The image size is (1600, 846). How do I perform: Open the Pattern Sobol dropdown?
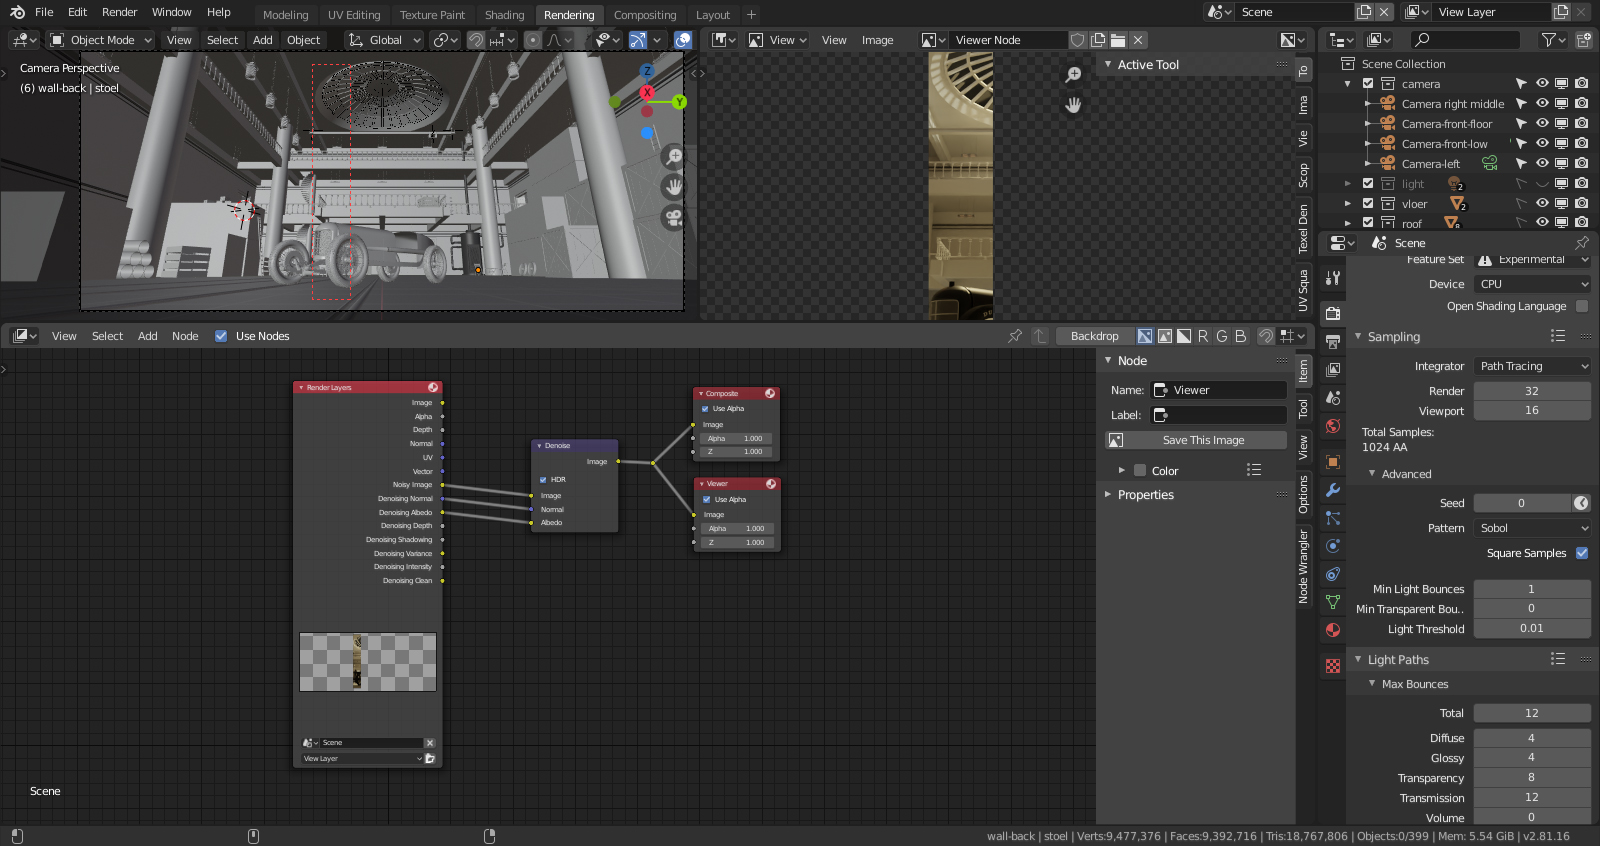[1532, 528]
